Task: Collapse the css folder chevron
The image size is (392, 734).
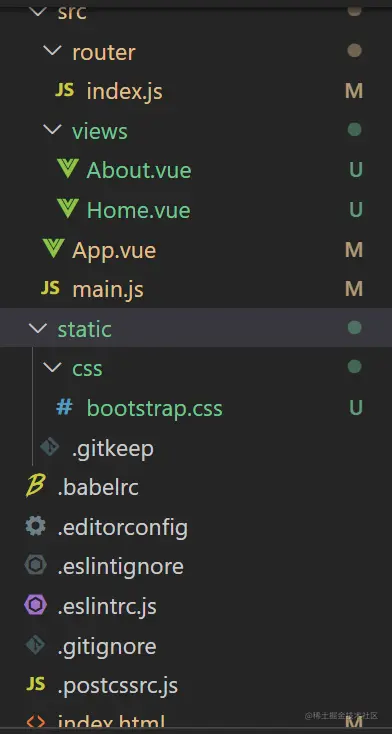Action: tap(52, 367)
